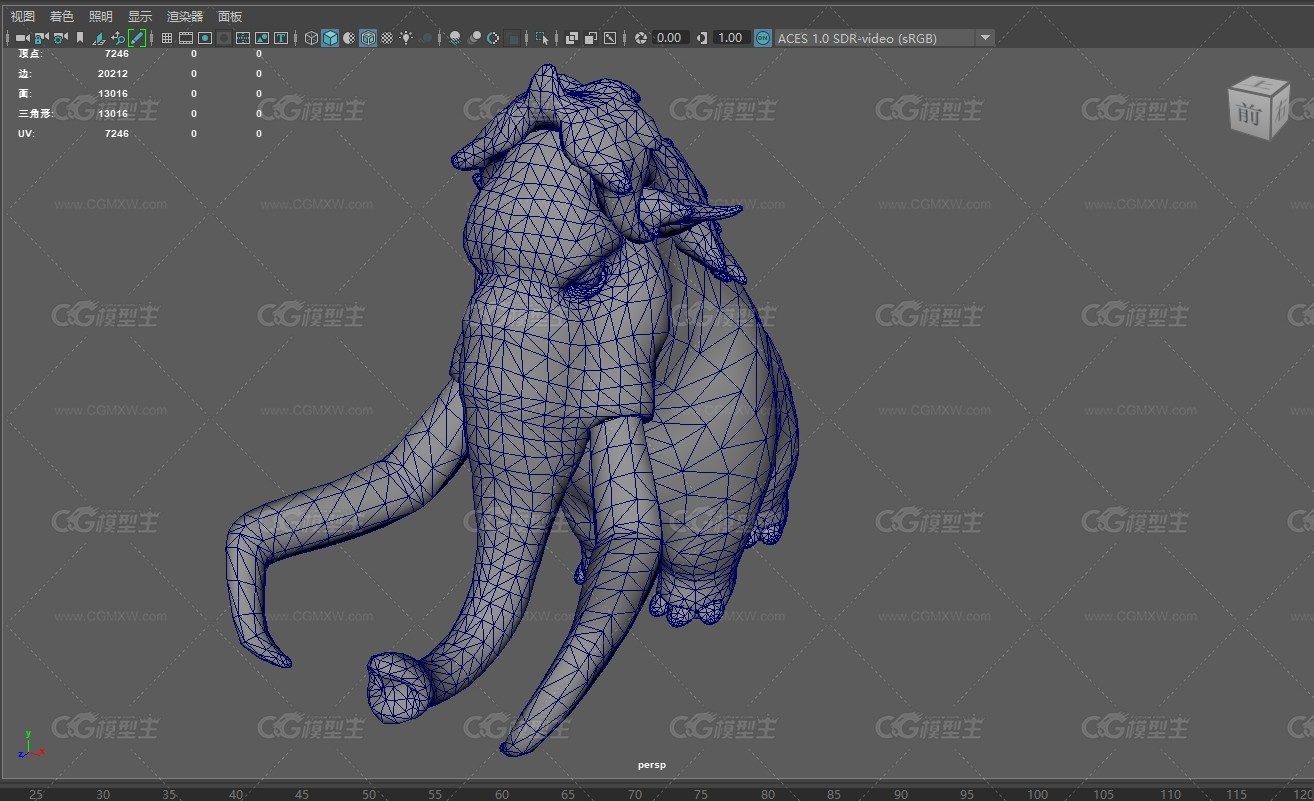1314x801 pixels.
Task: Toggle the viewport Grid display icon
Action: pyautogui.click(x=167, y=38)
